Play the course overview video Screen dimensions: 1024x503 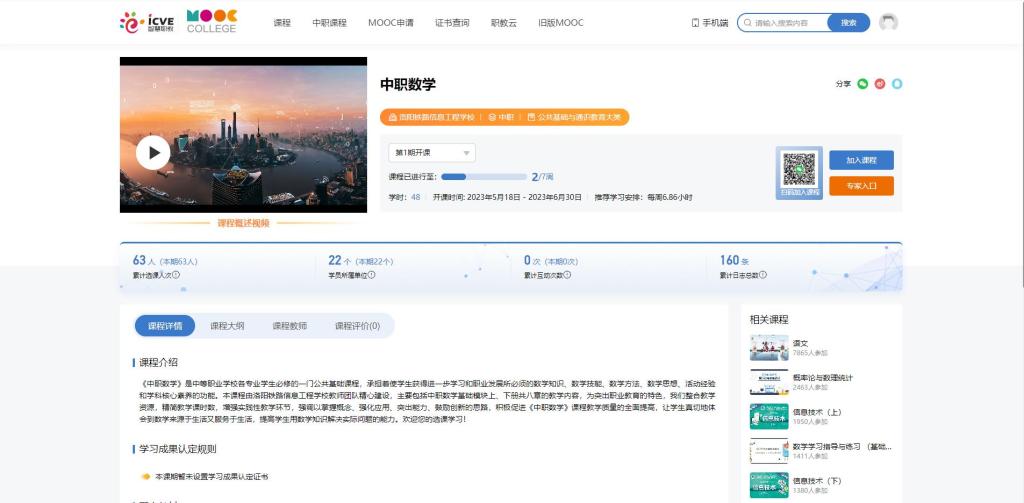click(153, 153)
